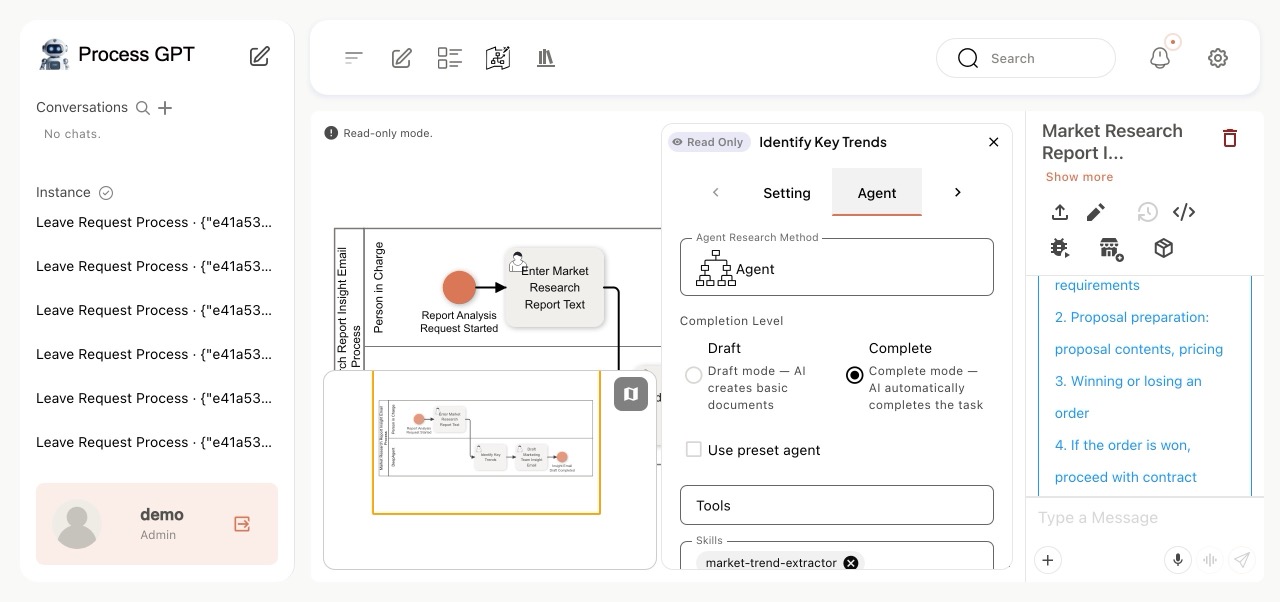Click the Instance check-circle icon
The width and height of the screenshot is (1280, 602).
click(x=106, y=193)
